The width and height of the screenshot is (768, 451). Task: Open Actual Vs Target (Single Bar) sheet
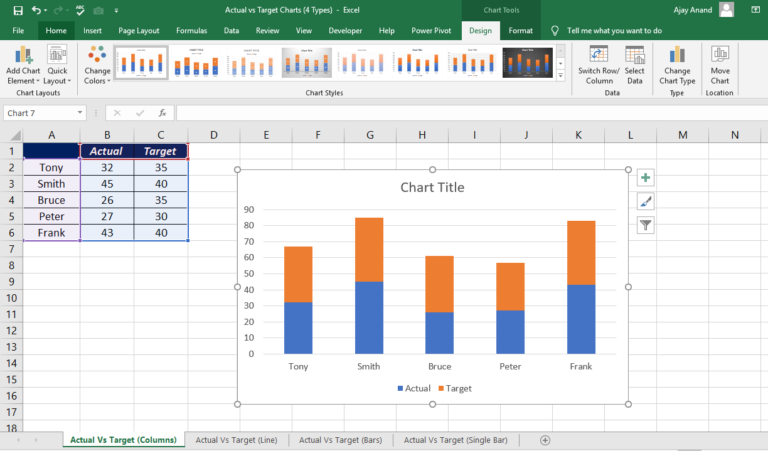click(x=456, y=440)
